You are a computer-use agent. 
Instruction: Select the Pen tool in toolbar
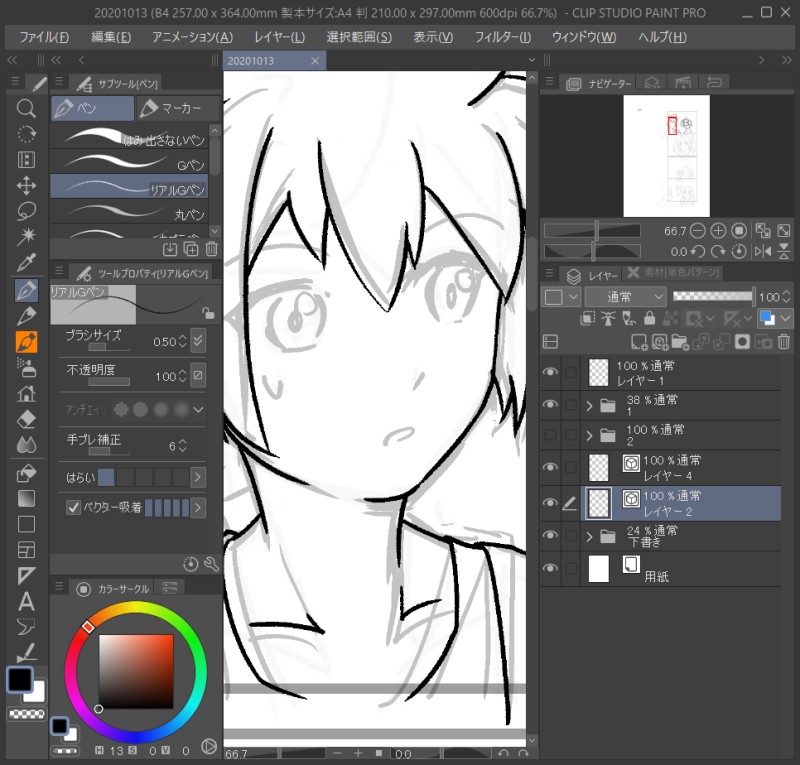(26, 290)
